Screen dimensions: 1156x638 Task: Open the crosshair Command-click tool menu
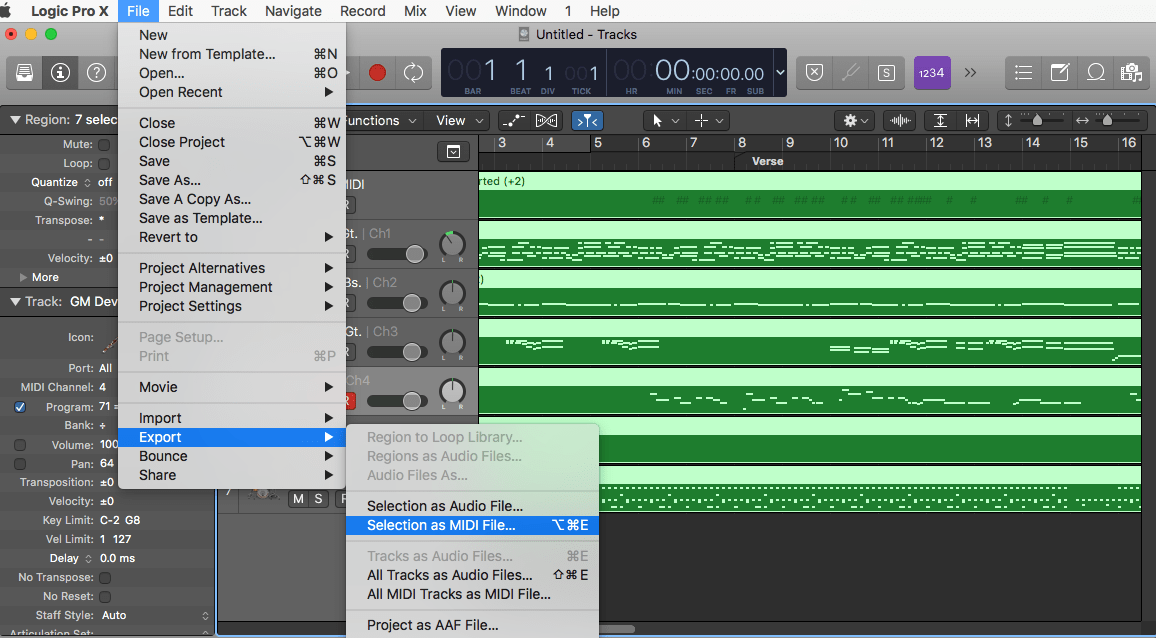point(708,120)
